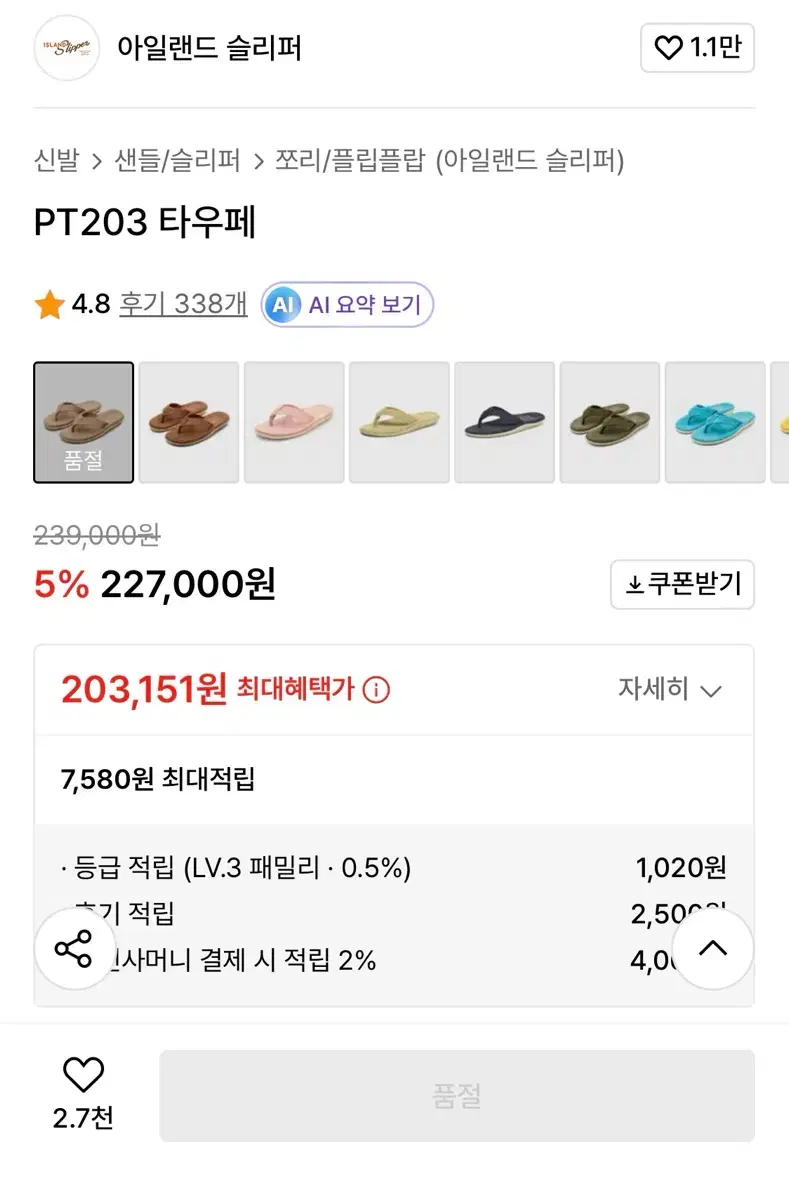The height and width of the screenshot is (1200, 789).
Task: Like the brand with the 1.1만 heart button
Action: click(x=697, y=48)
